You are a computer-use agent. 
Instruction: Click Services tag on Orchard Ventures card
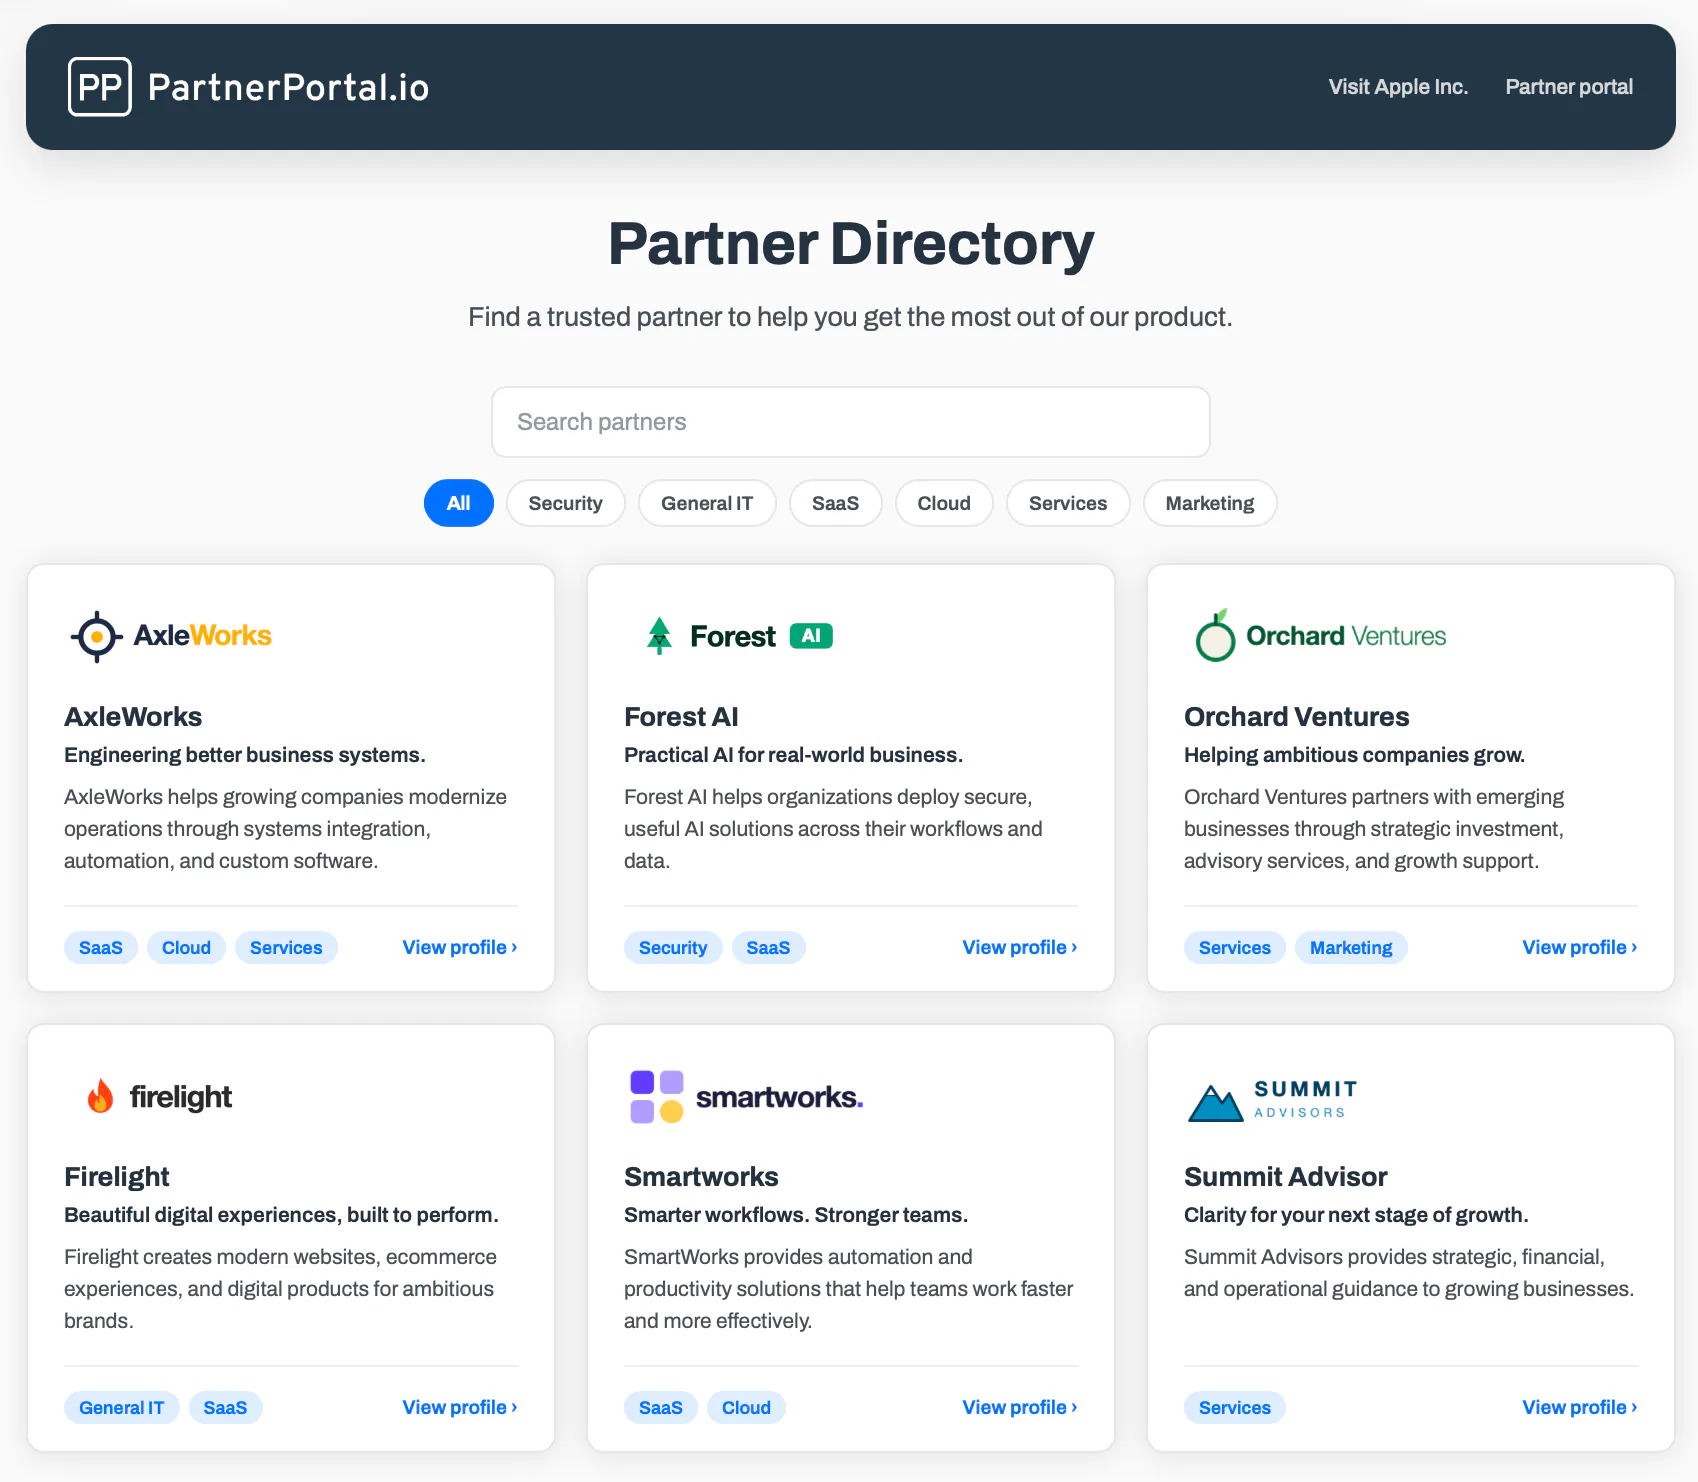point(1235,948)
